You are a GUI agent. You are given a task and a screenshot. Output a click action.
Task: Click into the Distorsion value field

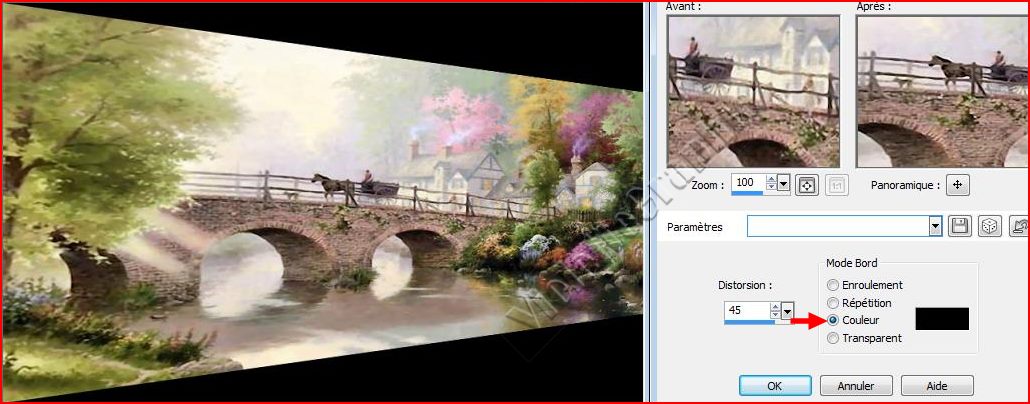[747, 310]
